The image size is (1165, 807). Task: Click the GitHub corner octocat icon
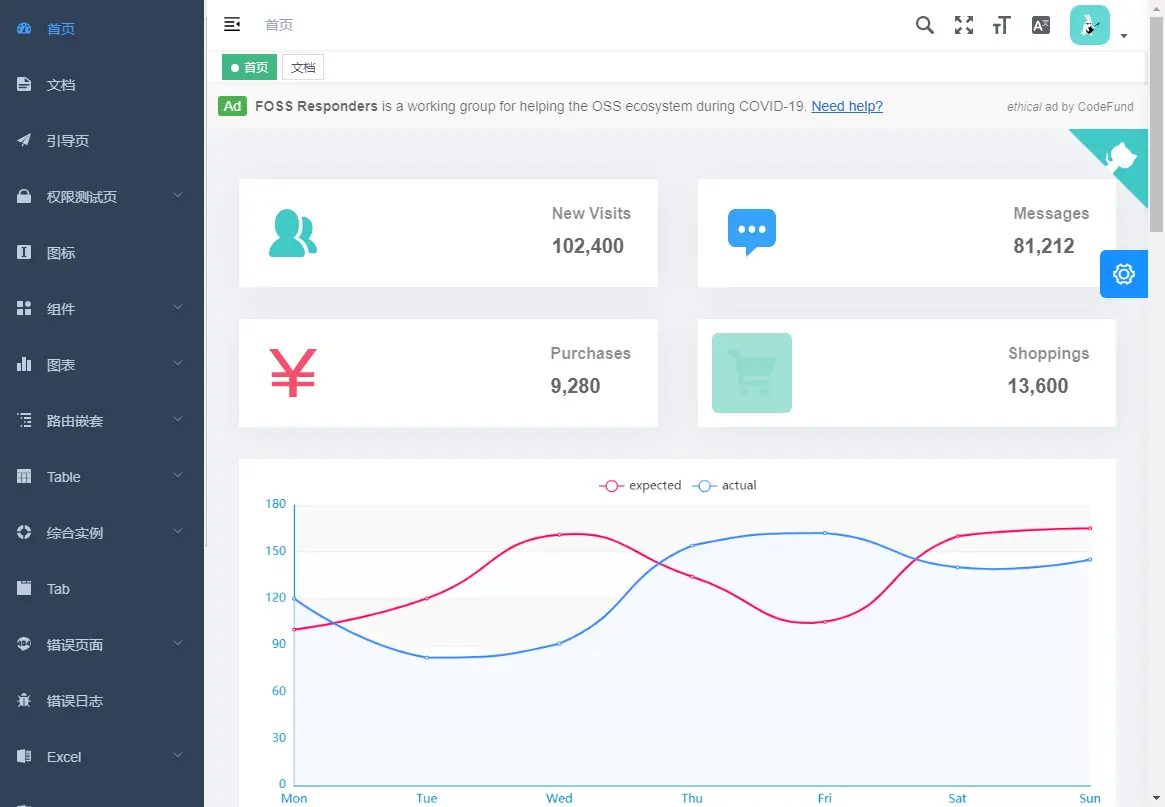coord(1120,157)
